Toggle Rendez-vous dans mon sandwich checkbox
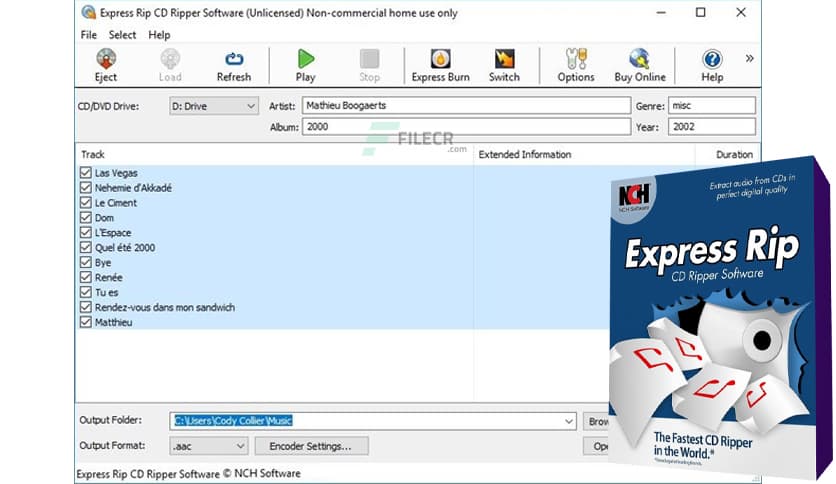 [x=85, y=306]
